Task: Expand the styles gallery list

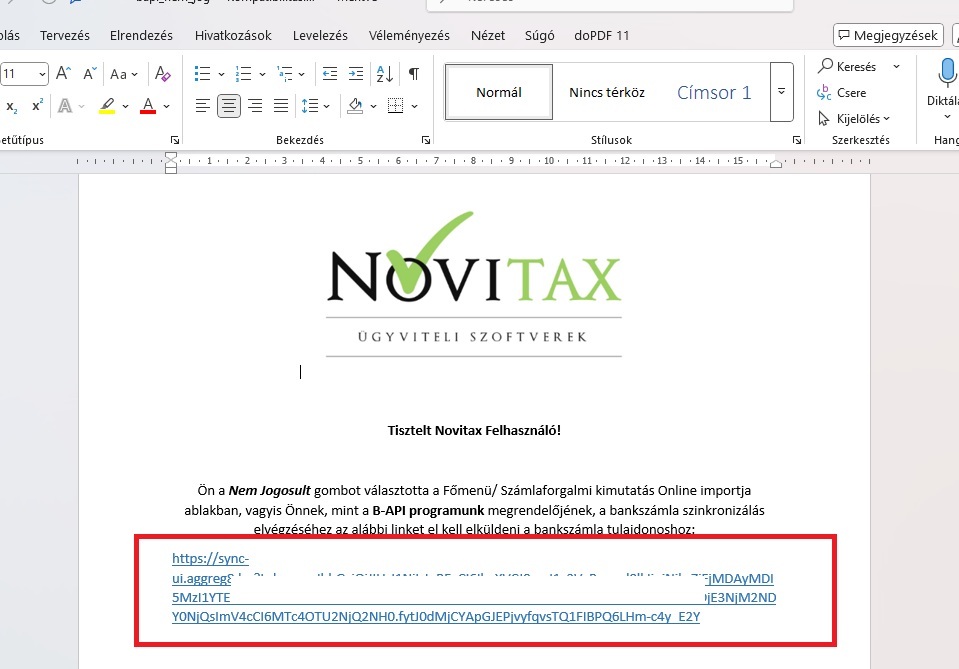Action: [x=781, y=92]
